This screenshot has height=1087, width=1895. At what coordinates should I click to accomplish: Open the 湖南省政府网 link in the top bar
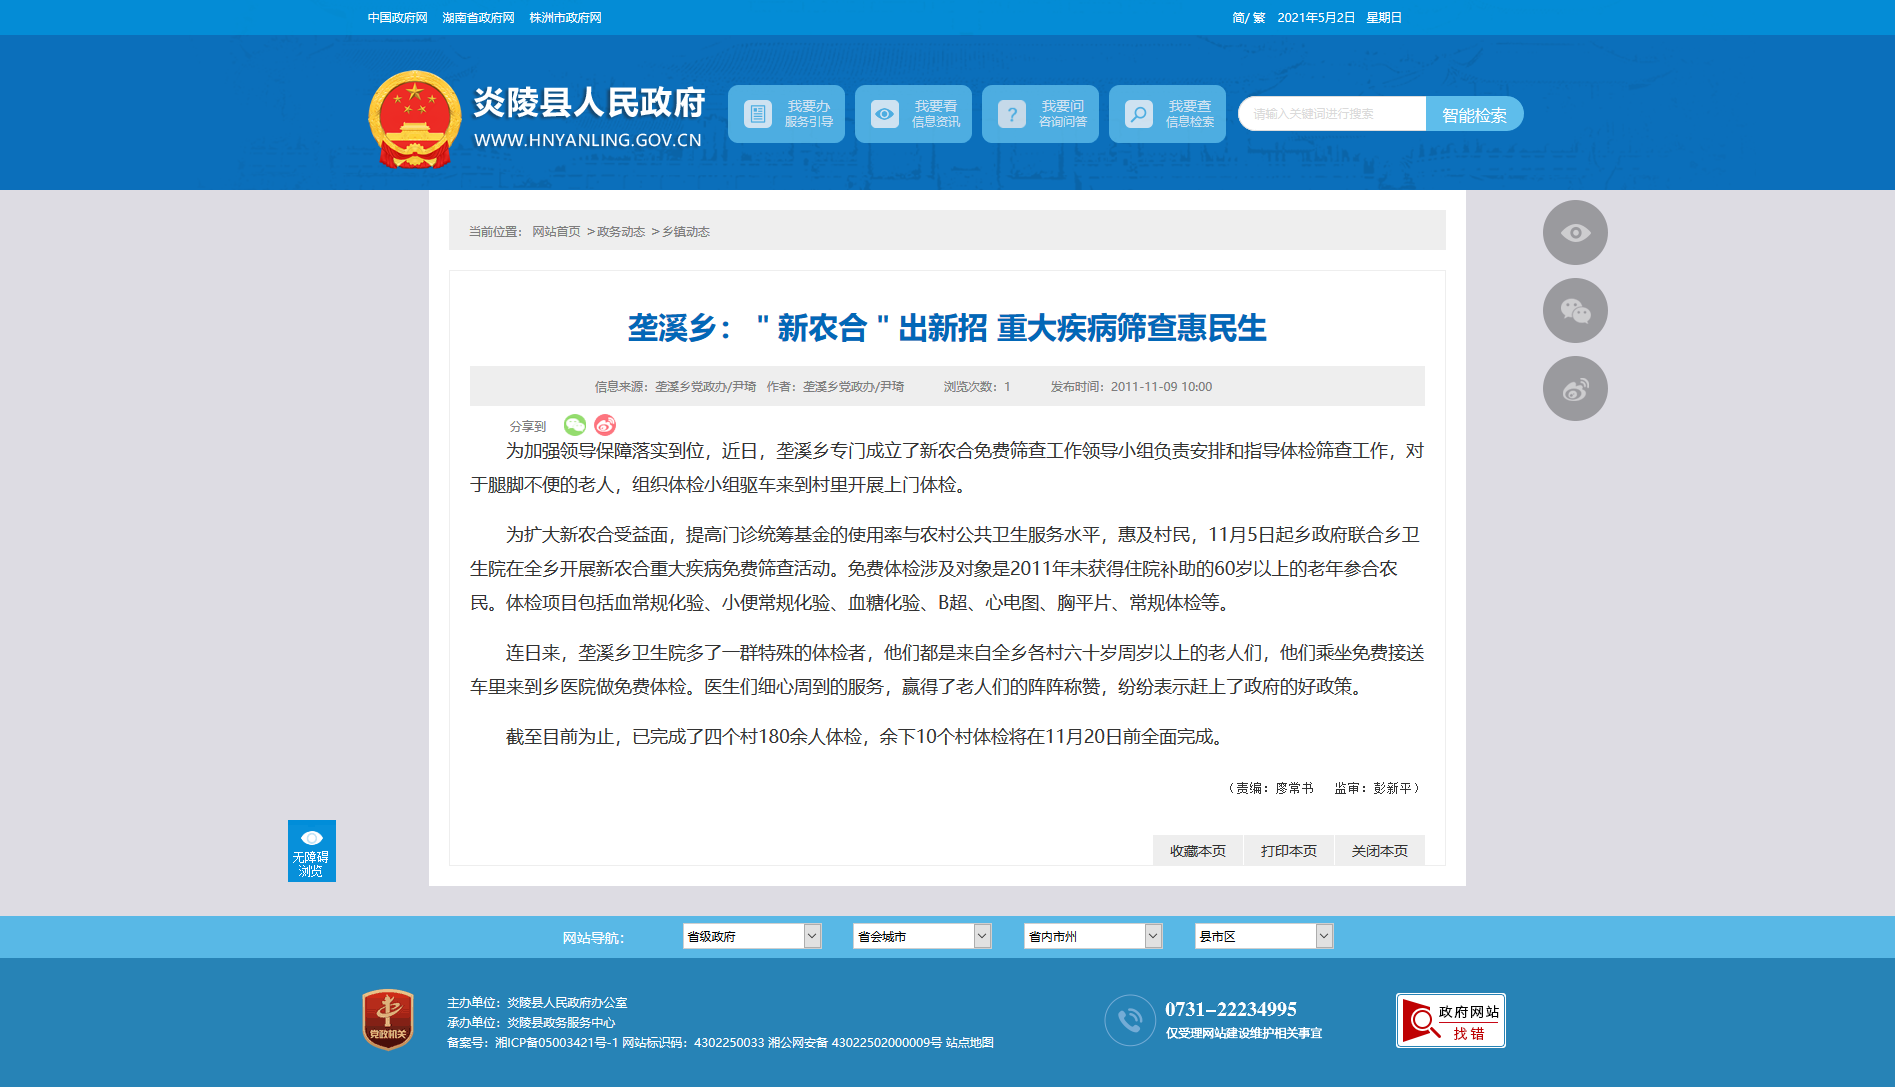[478, 18]
